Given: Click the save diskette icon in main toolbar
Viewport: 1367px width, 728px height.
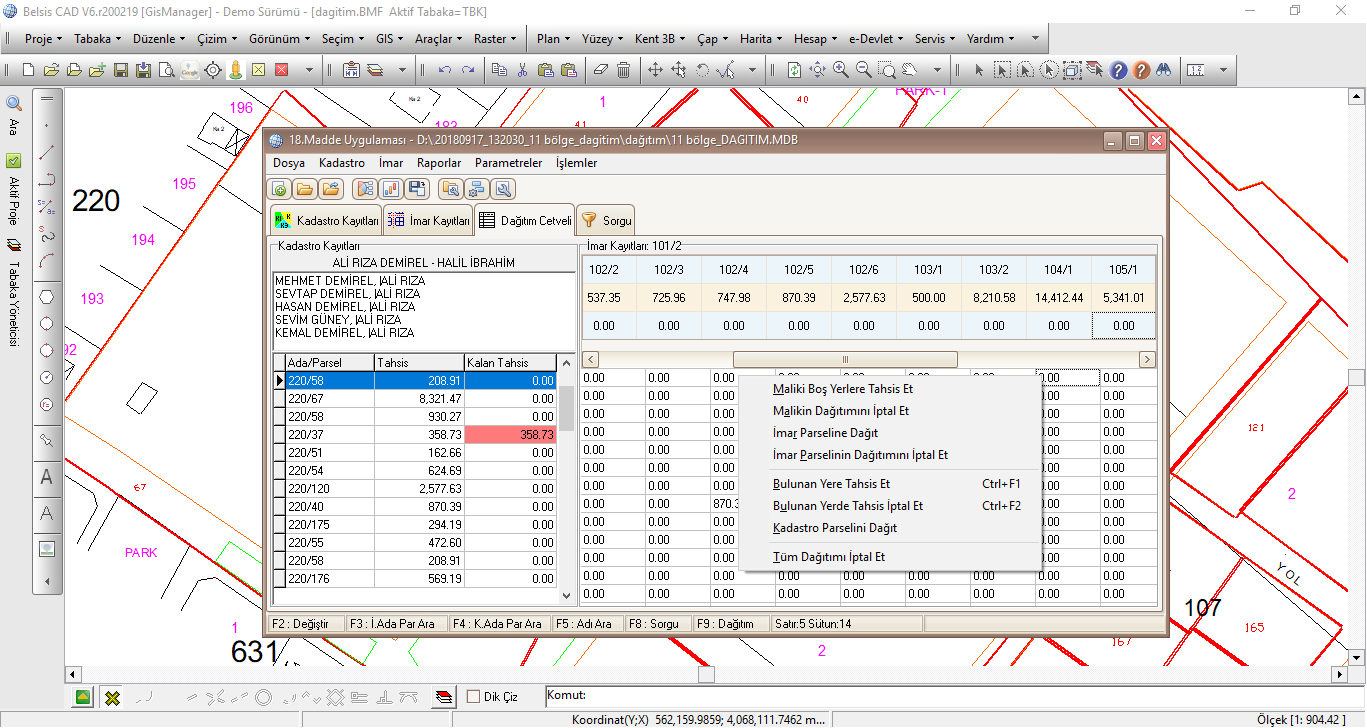Looking at the screenshot, I should (120, 70).
